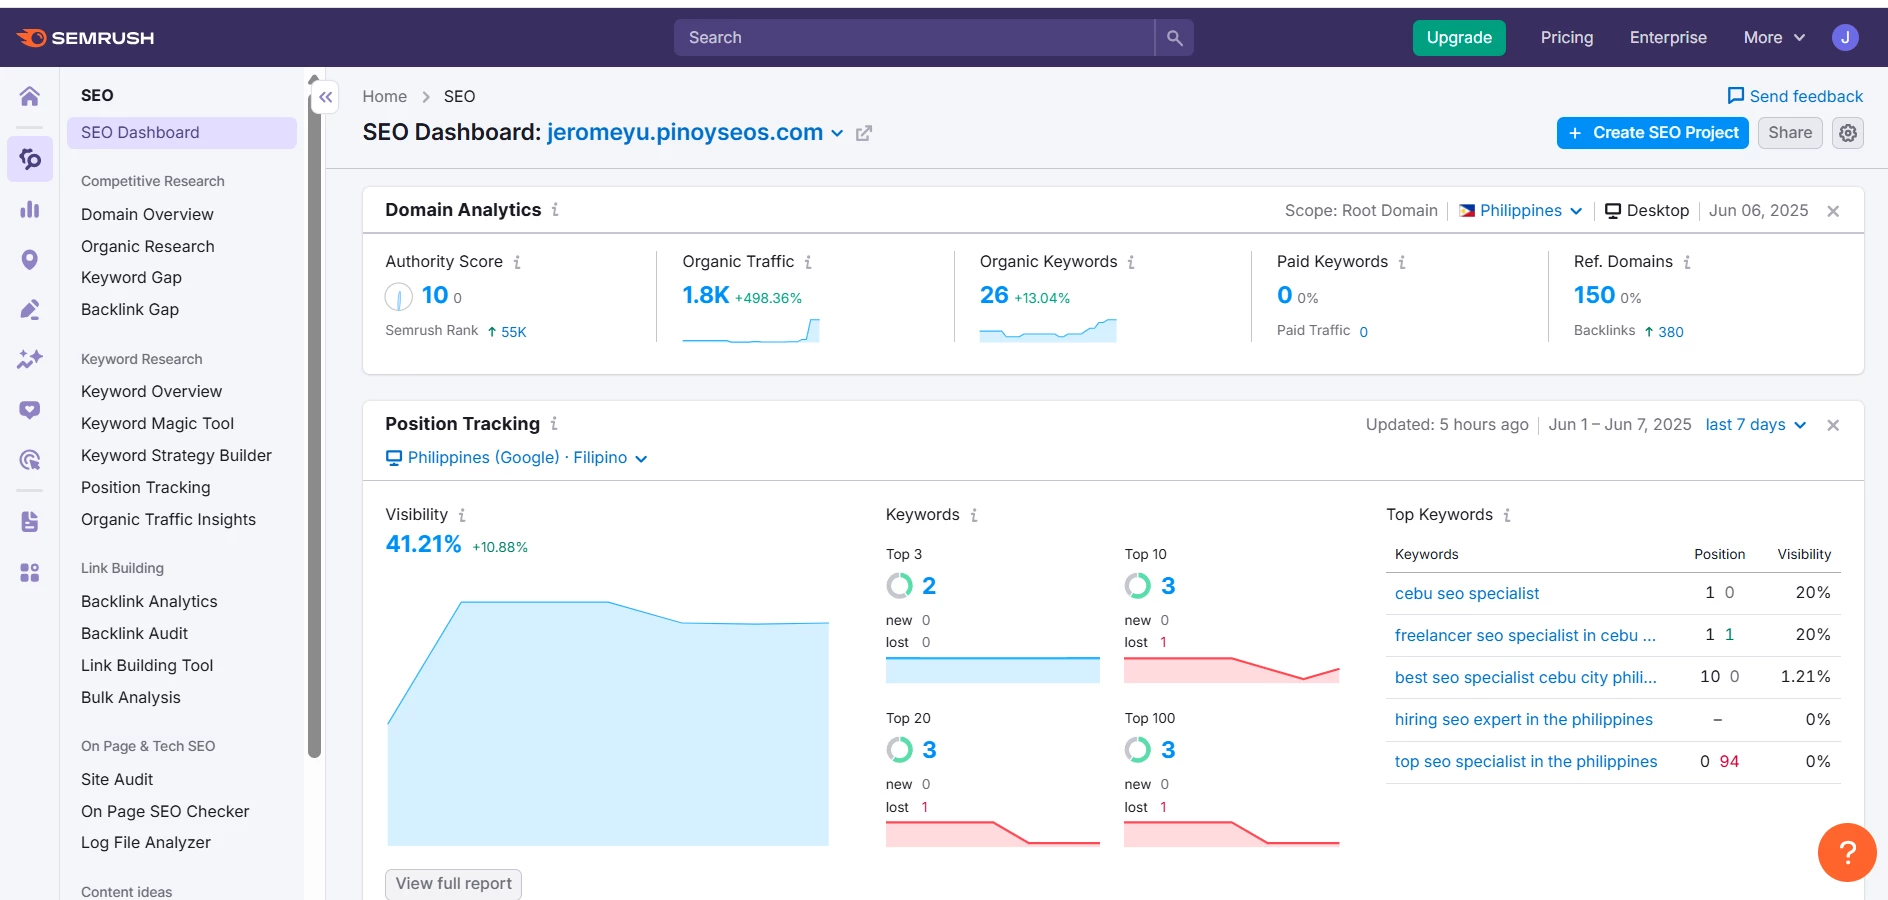
Task: Open the orange help question button
Action: (x=1847, y=852)
